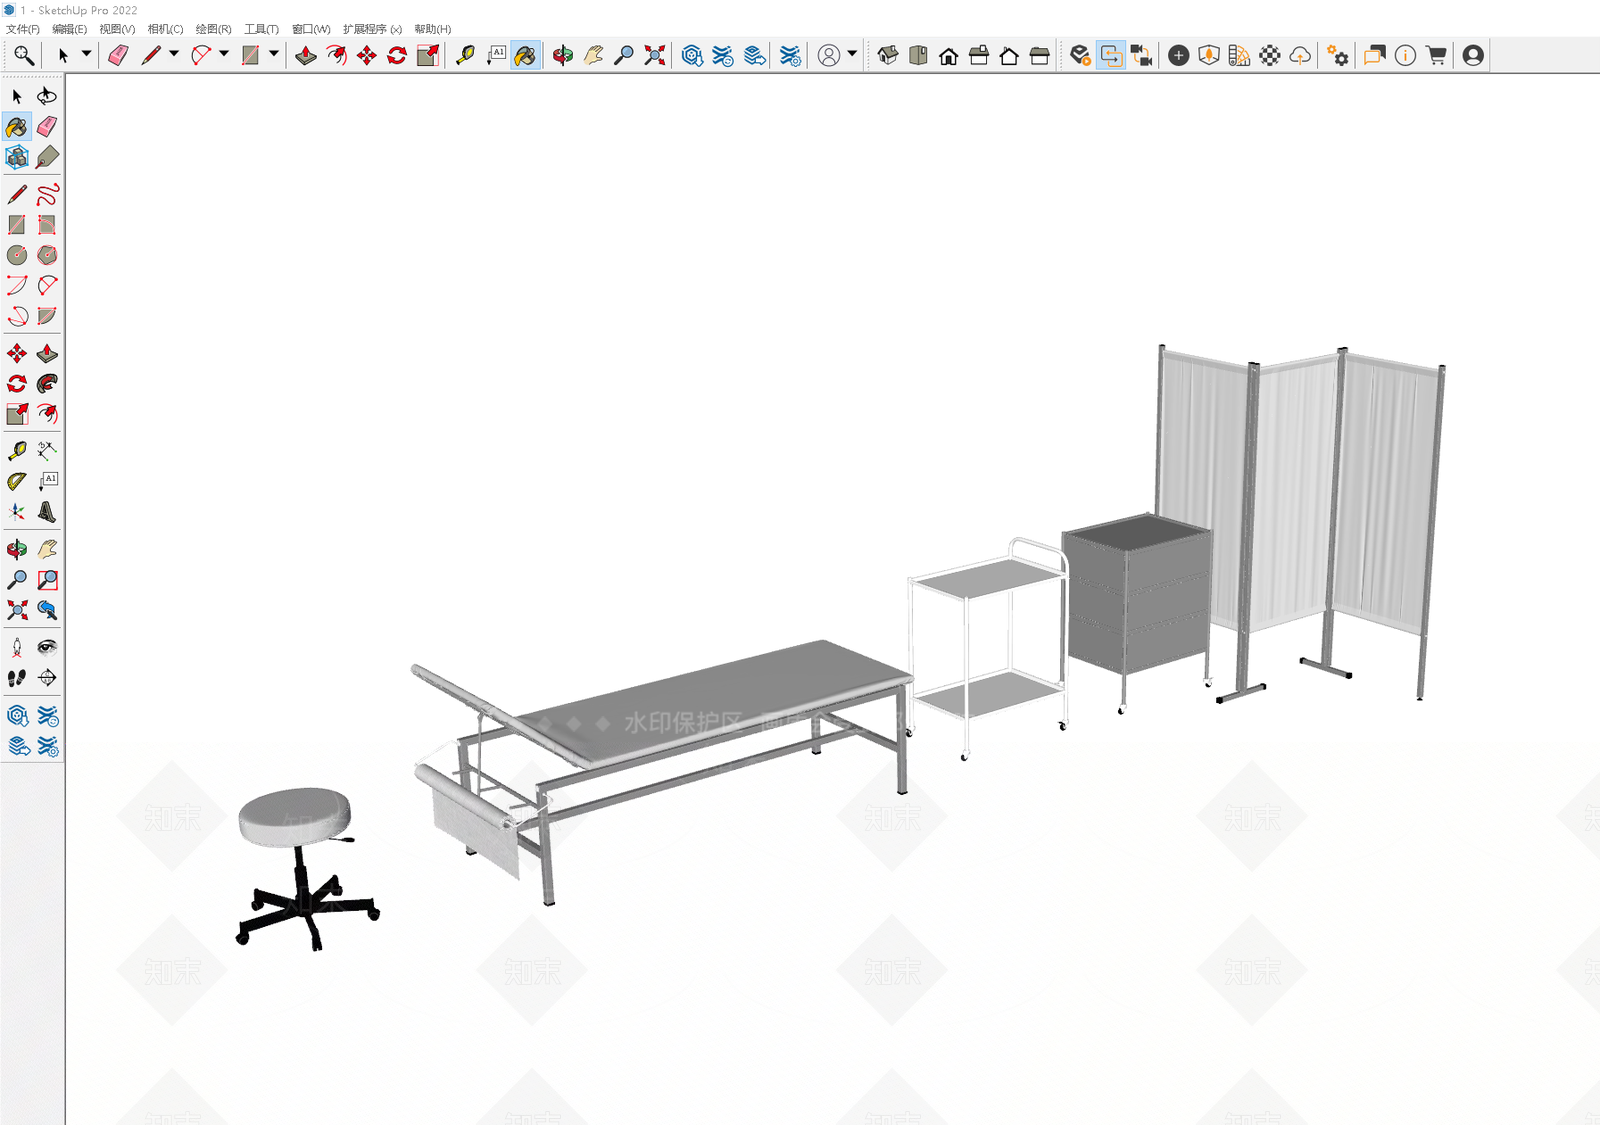The image size is (1600, 1125).
Task: Select the Move tool in top toolbar
Action: point(367,55)
